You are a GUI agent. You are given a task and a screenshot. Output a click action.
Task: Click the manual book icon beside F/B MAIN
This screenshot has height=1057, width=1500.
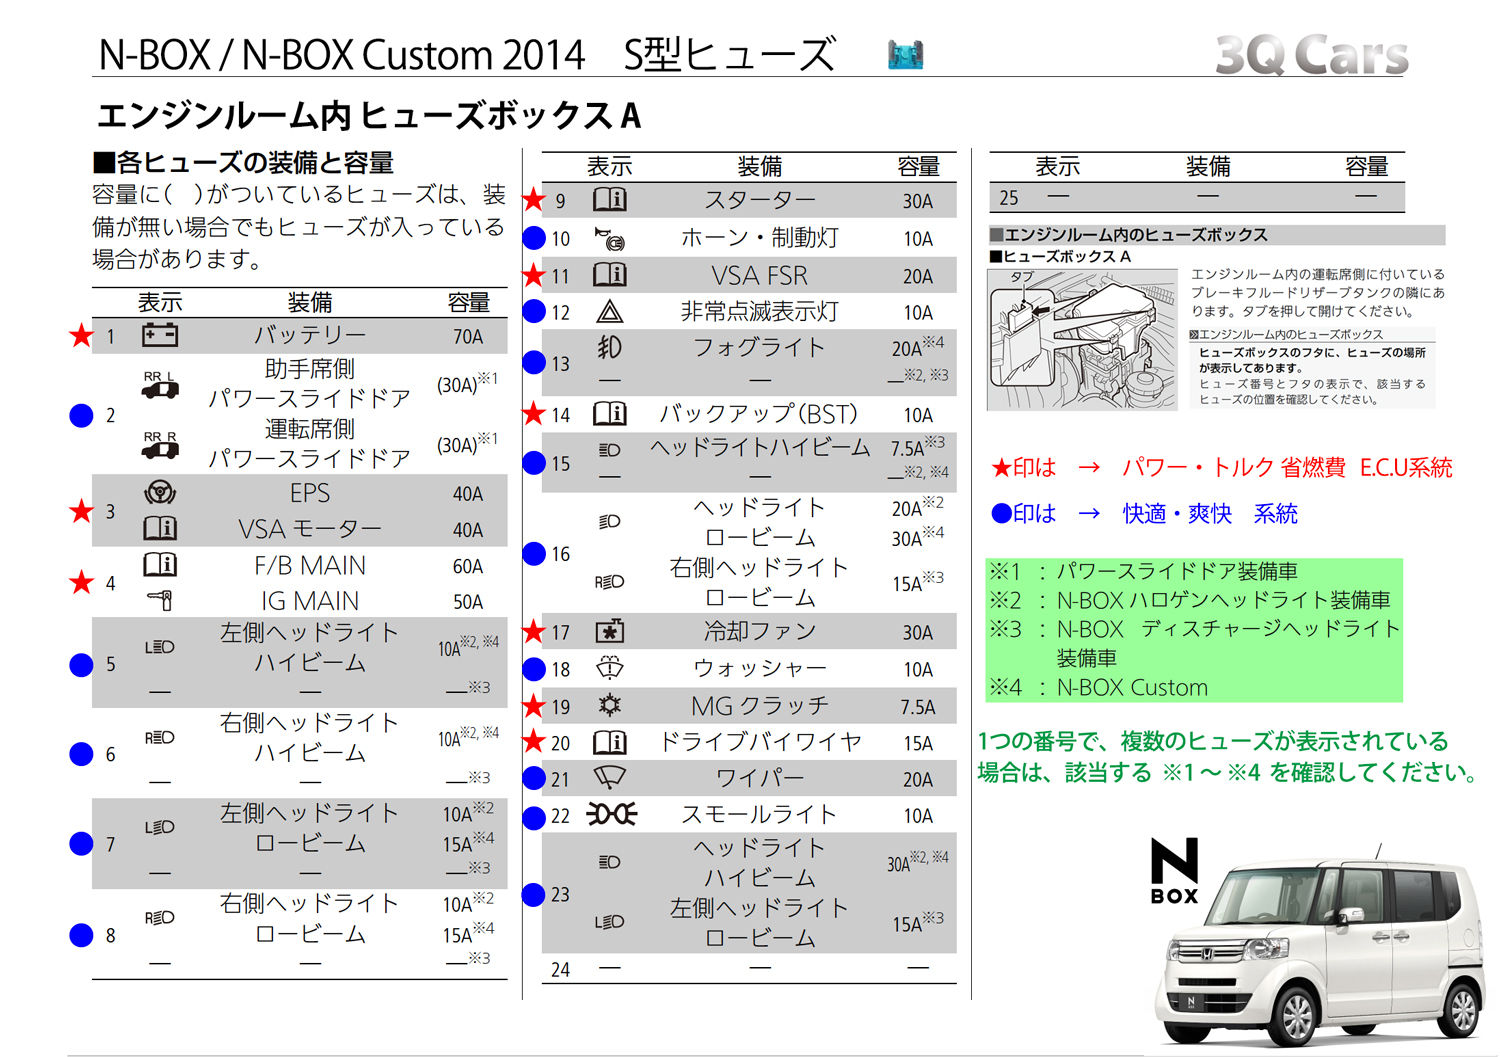pyautogui.click(x=160, y=565)
